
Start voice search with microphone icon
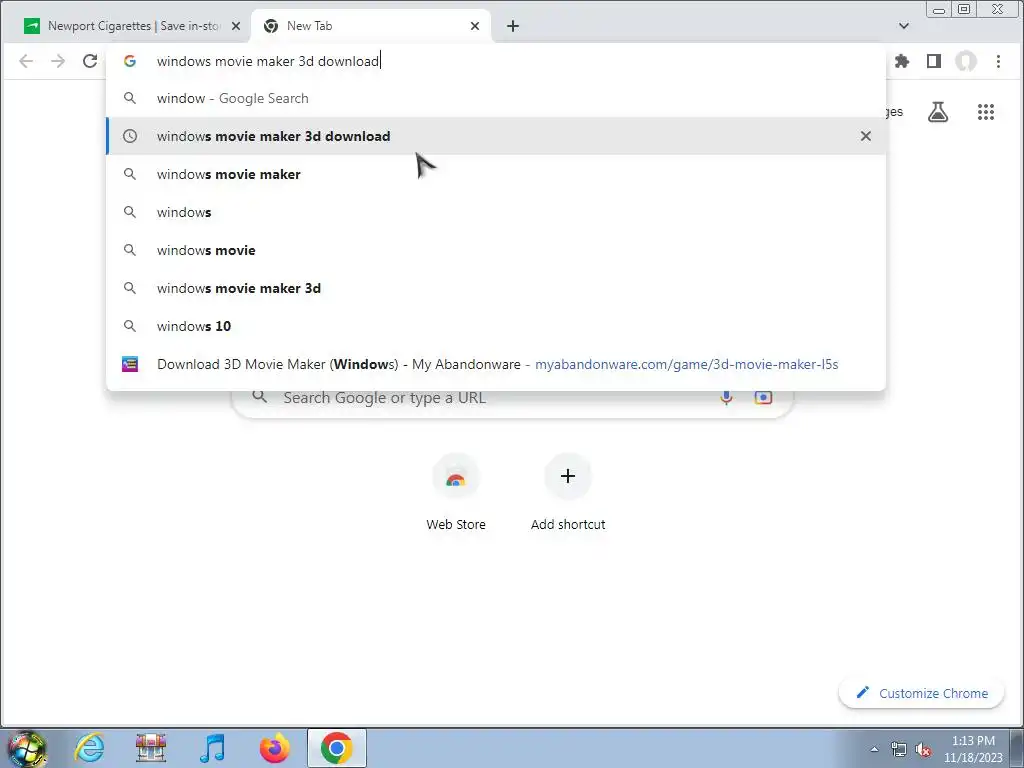[726, 398]
